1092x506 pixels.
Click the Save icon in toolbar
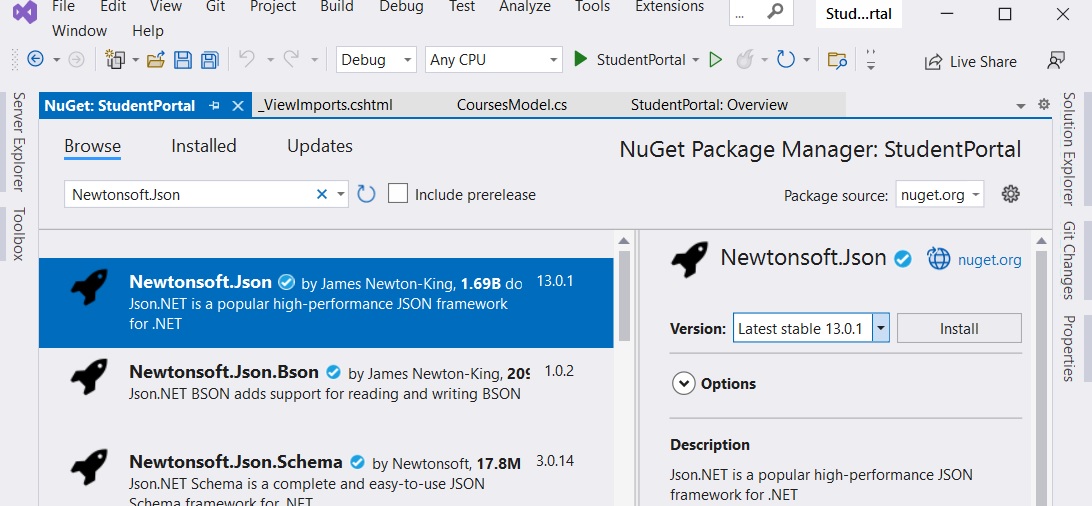(x=182, y=60)
